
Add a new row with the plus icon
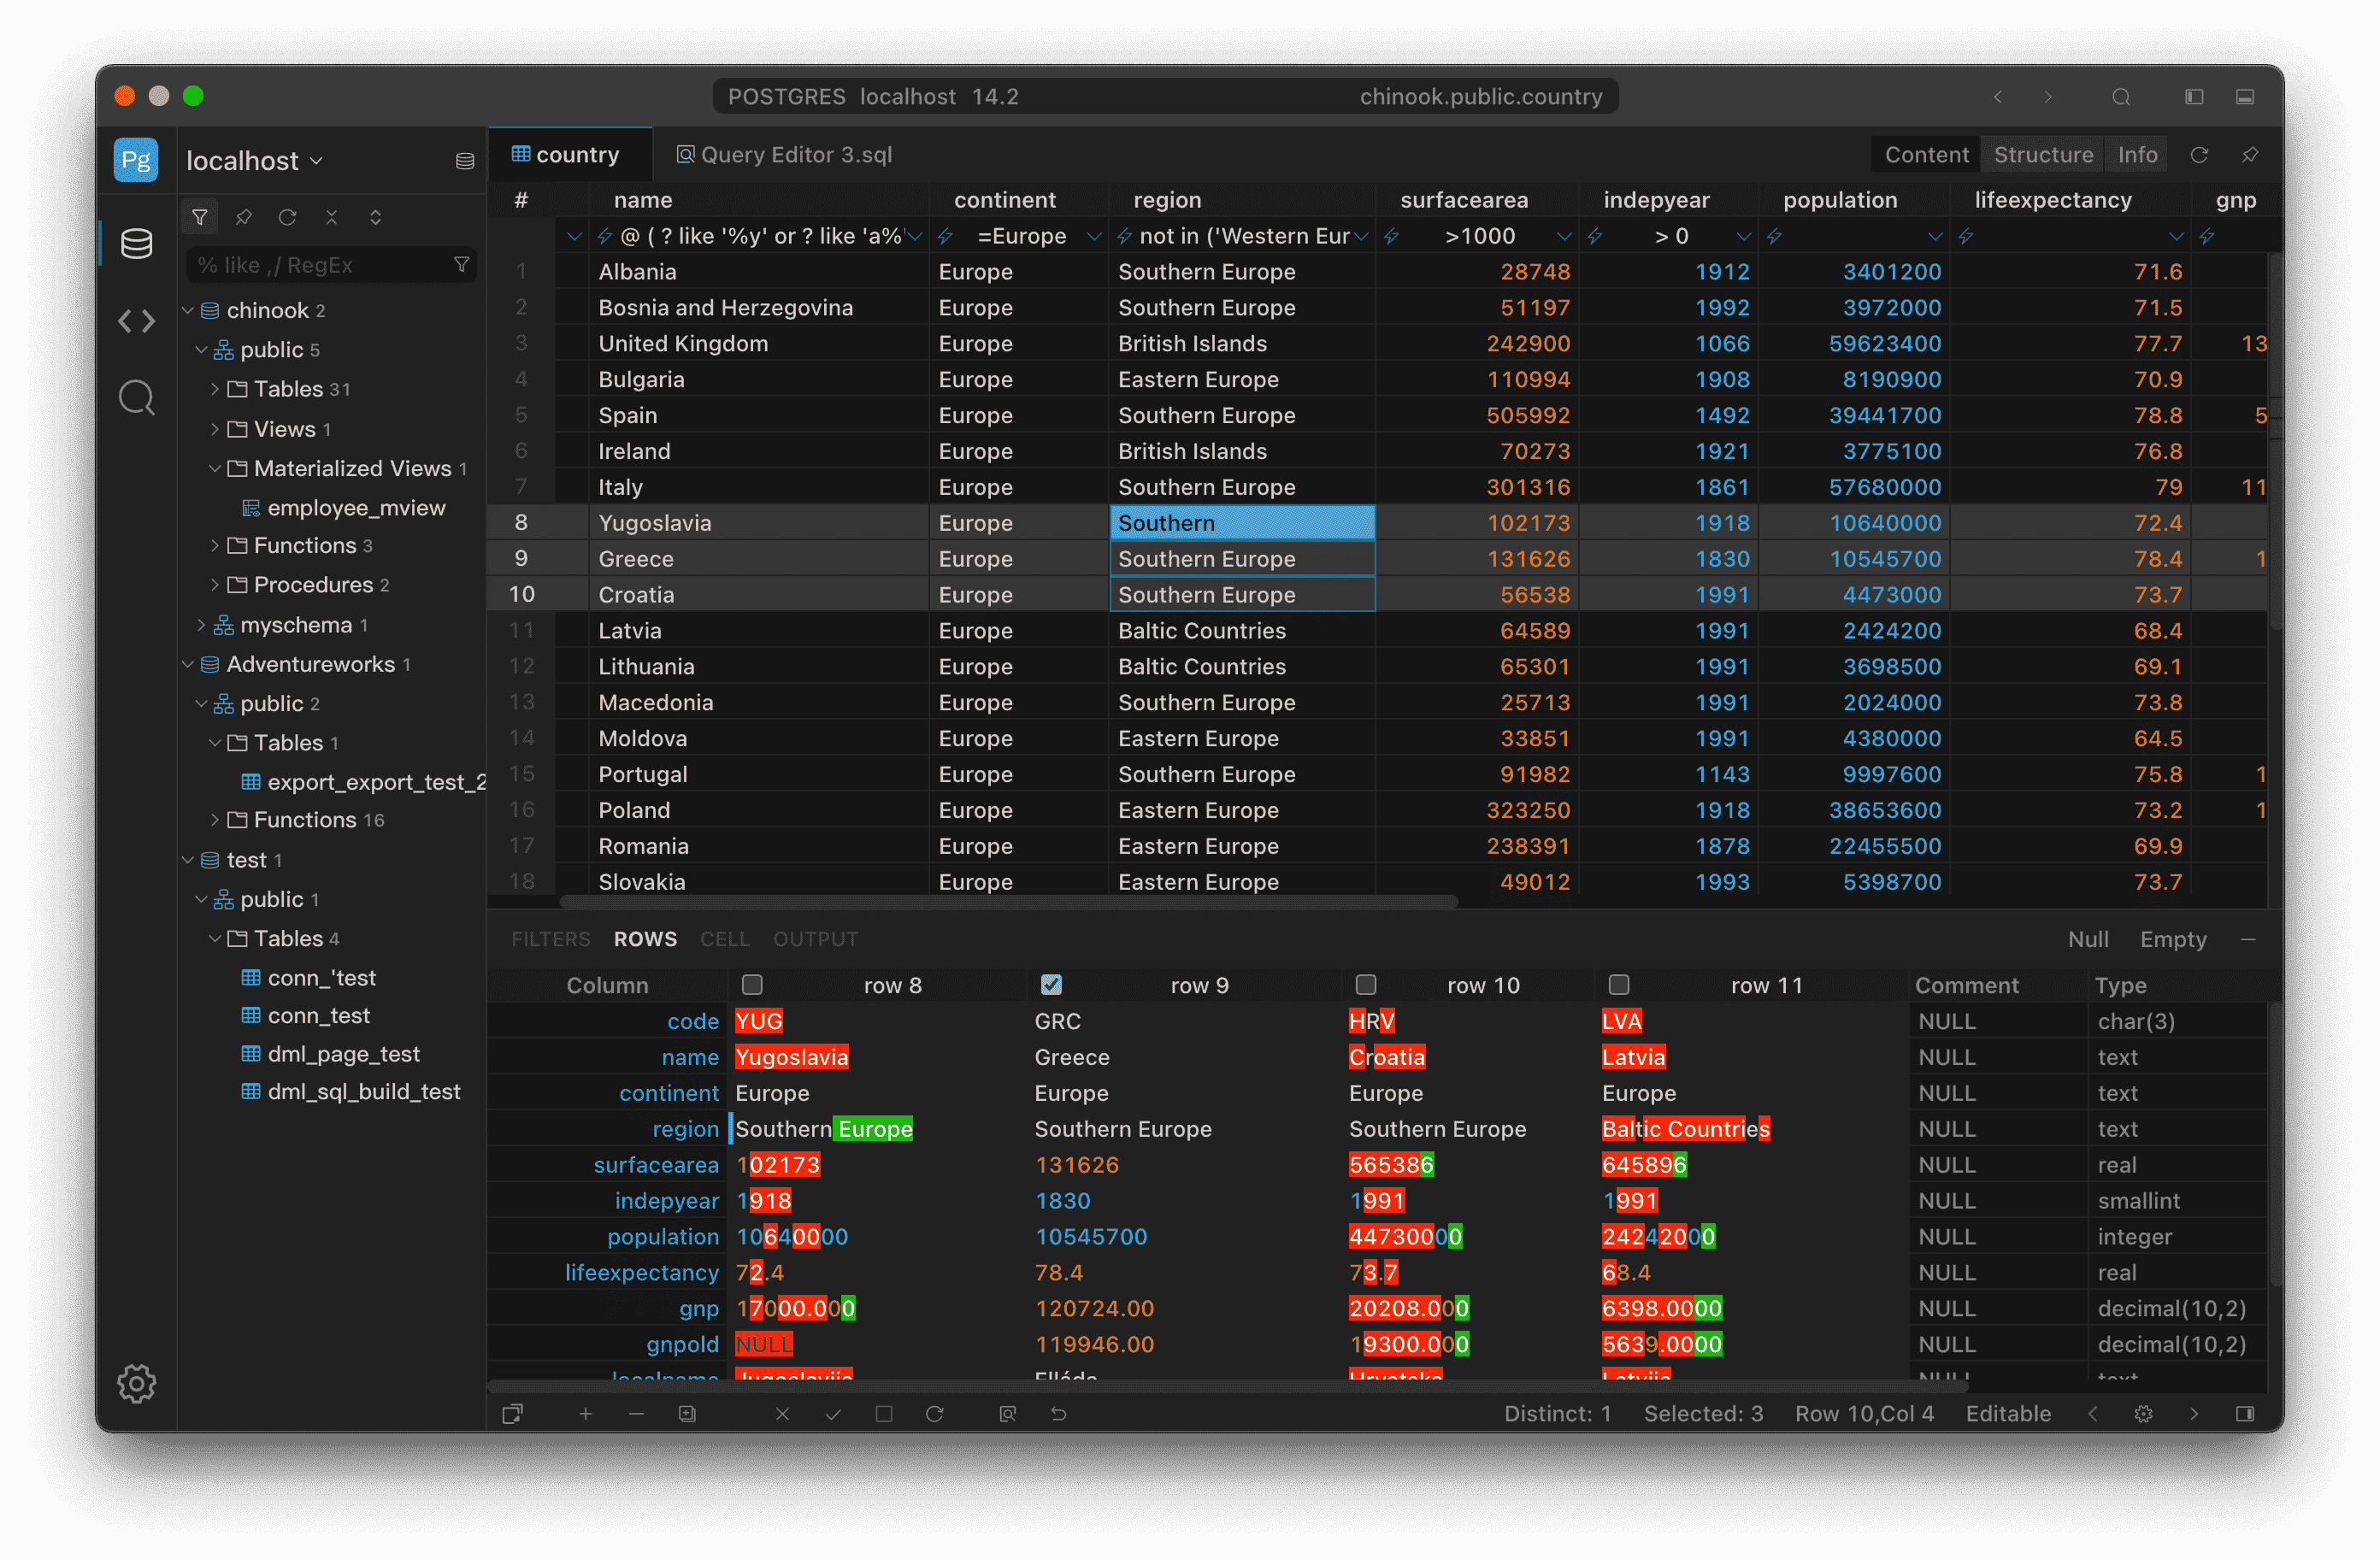[x=586, y=1414]
